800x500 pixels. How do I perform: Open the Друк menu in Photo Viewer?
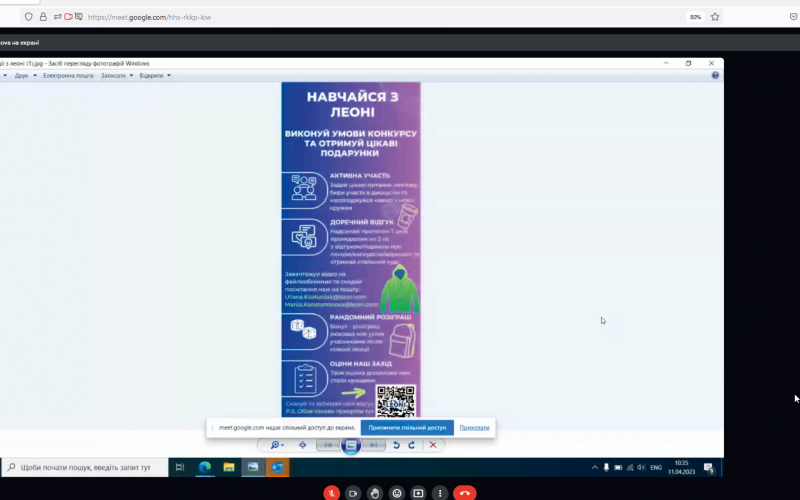(x=21, y=76)
